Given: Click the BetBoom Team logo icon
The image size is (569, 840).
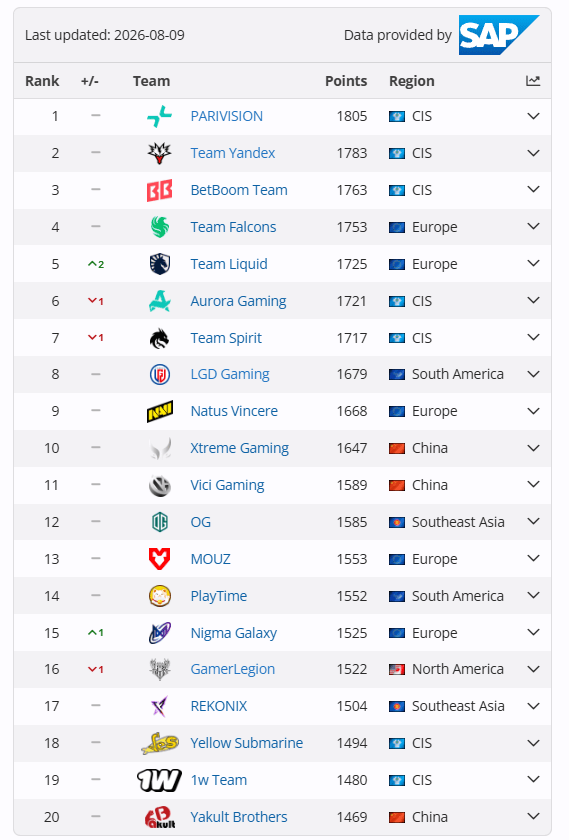Looking at the screenshot, I should [160, 190].
